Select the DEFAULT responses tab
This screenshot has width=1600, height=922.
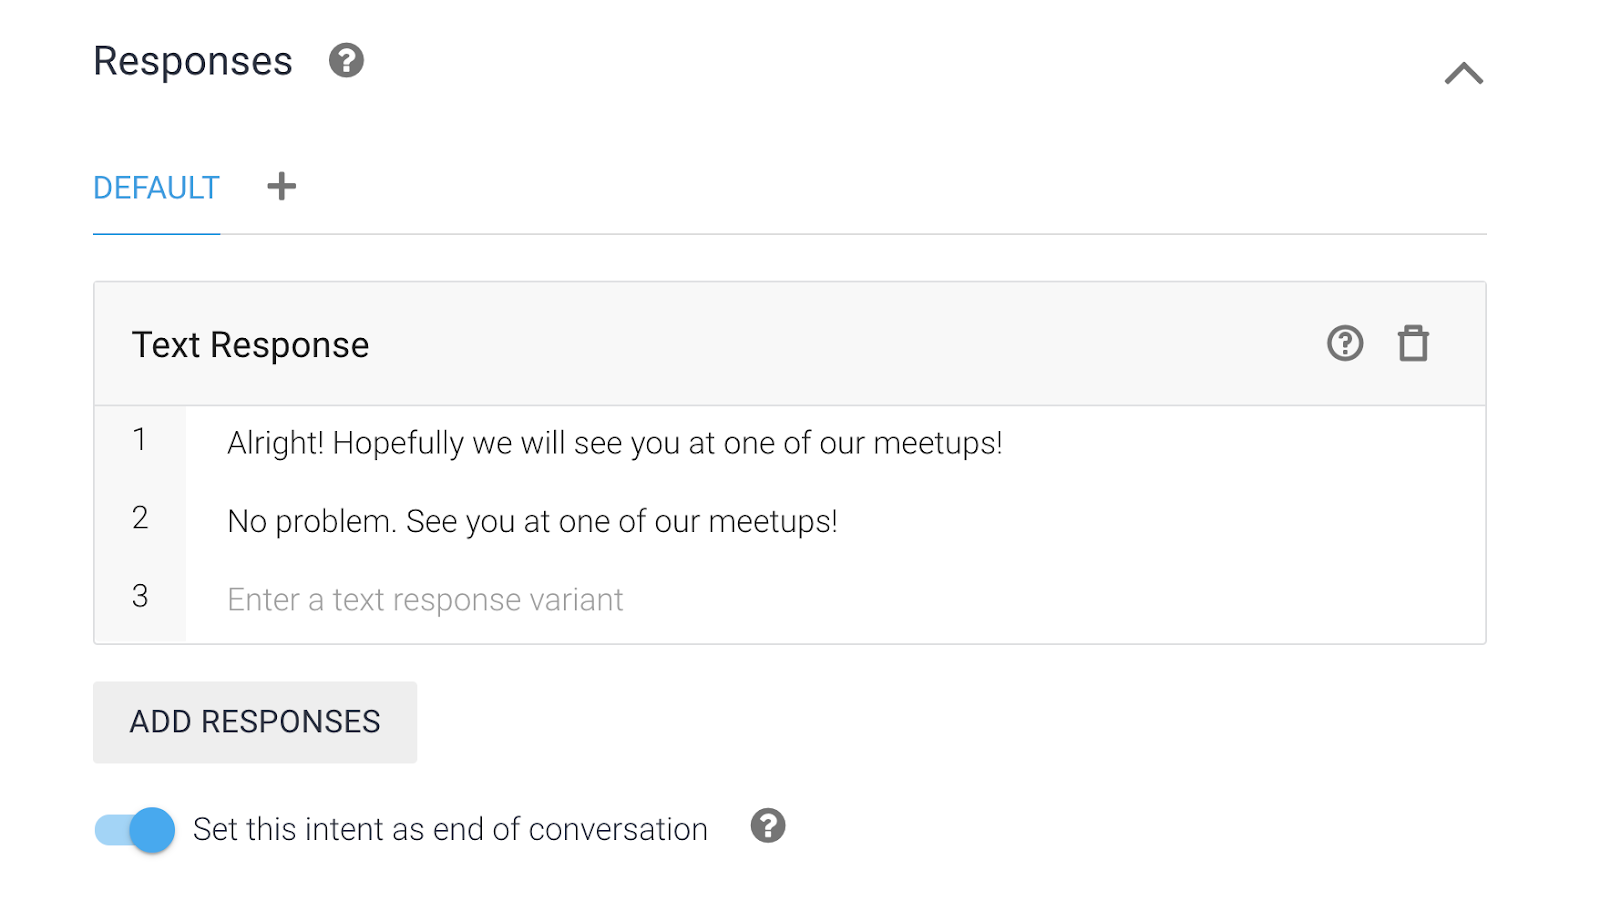156,188
